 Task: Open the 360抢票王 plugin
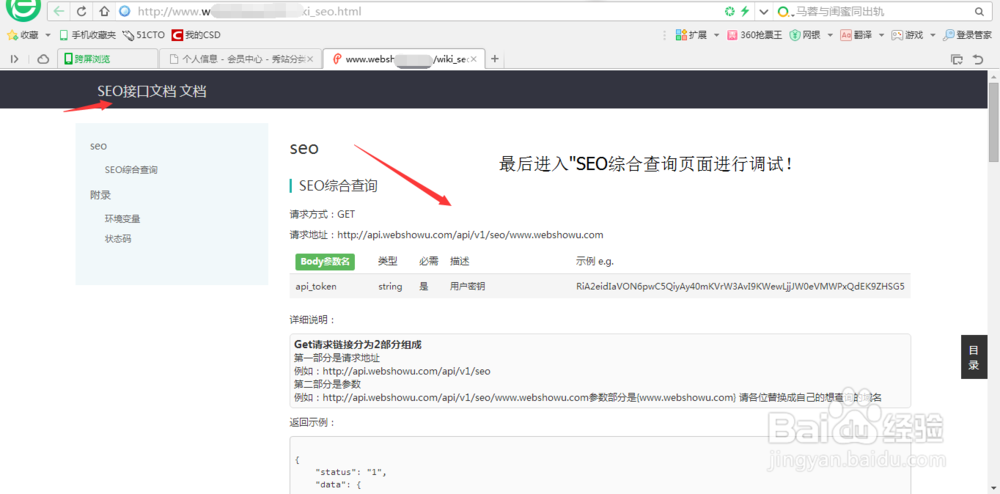[x=755, y=35]
